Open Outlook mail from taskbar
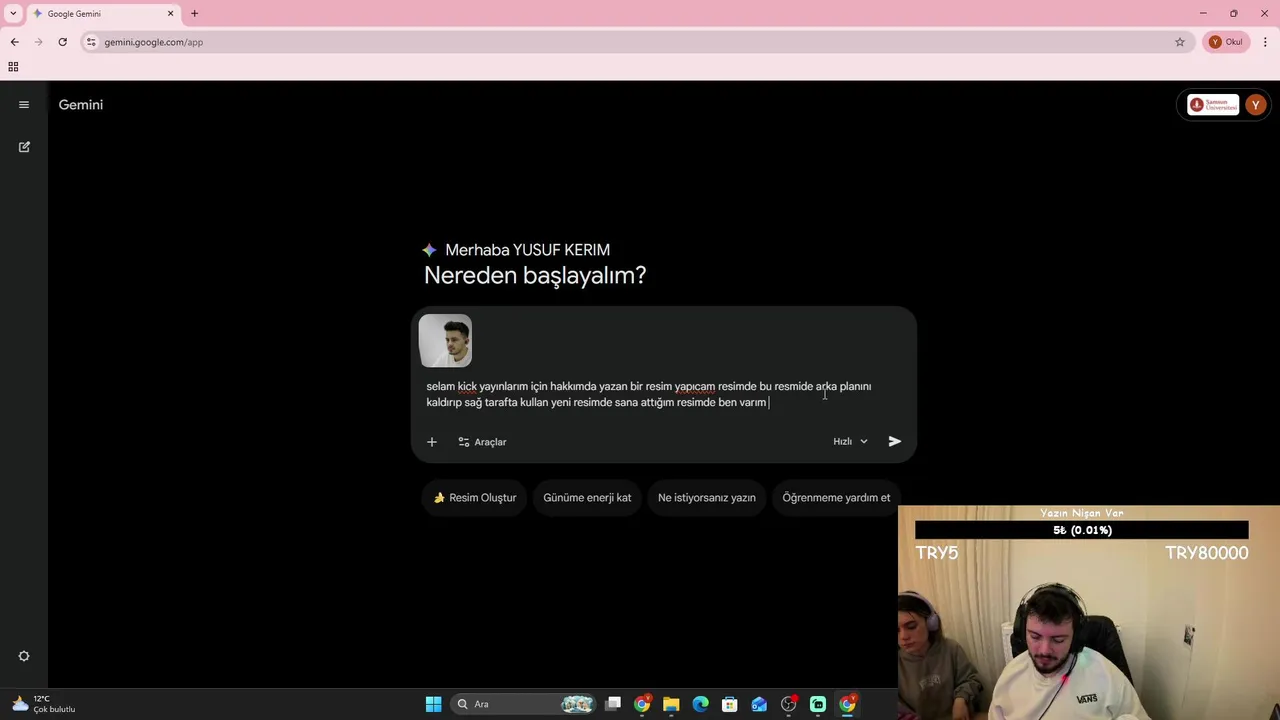 (x=759, y=704)
